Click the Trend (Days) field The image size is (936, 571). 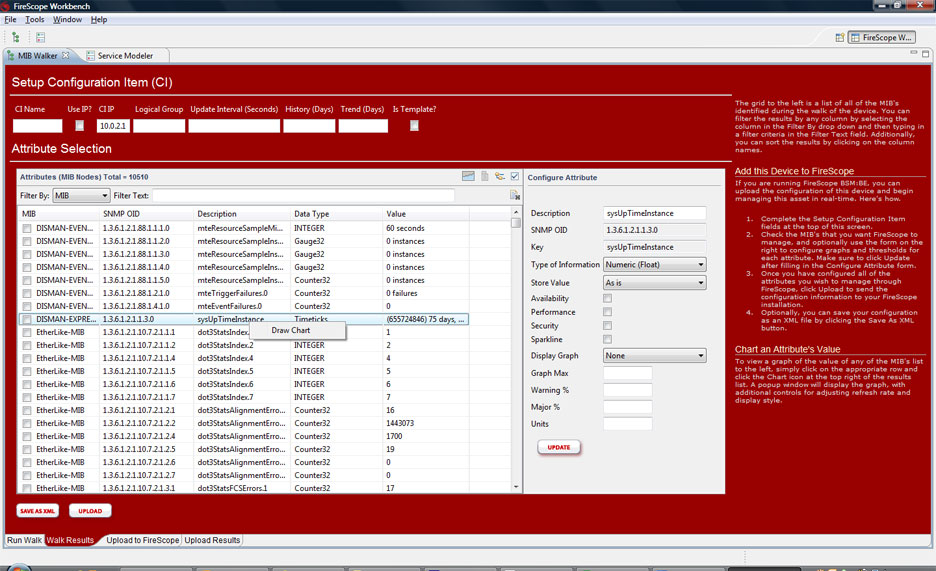tap(364, 126)
